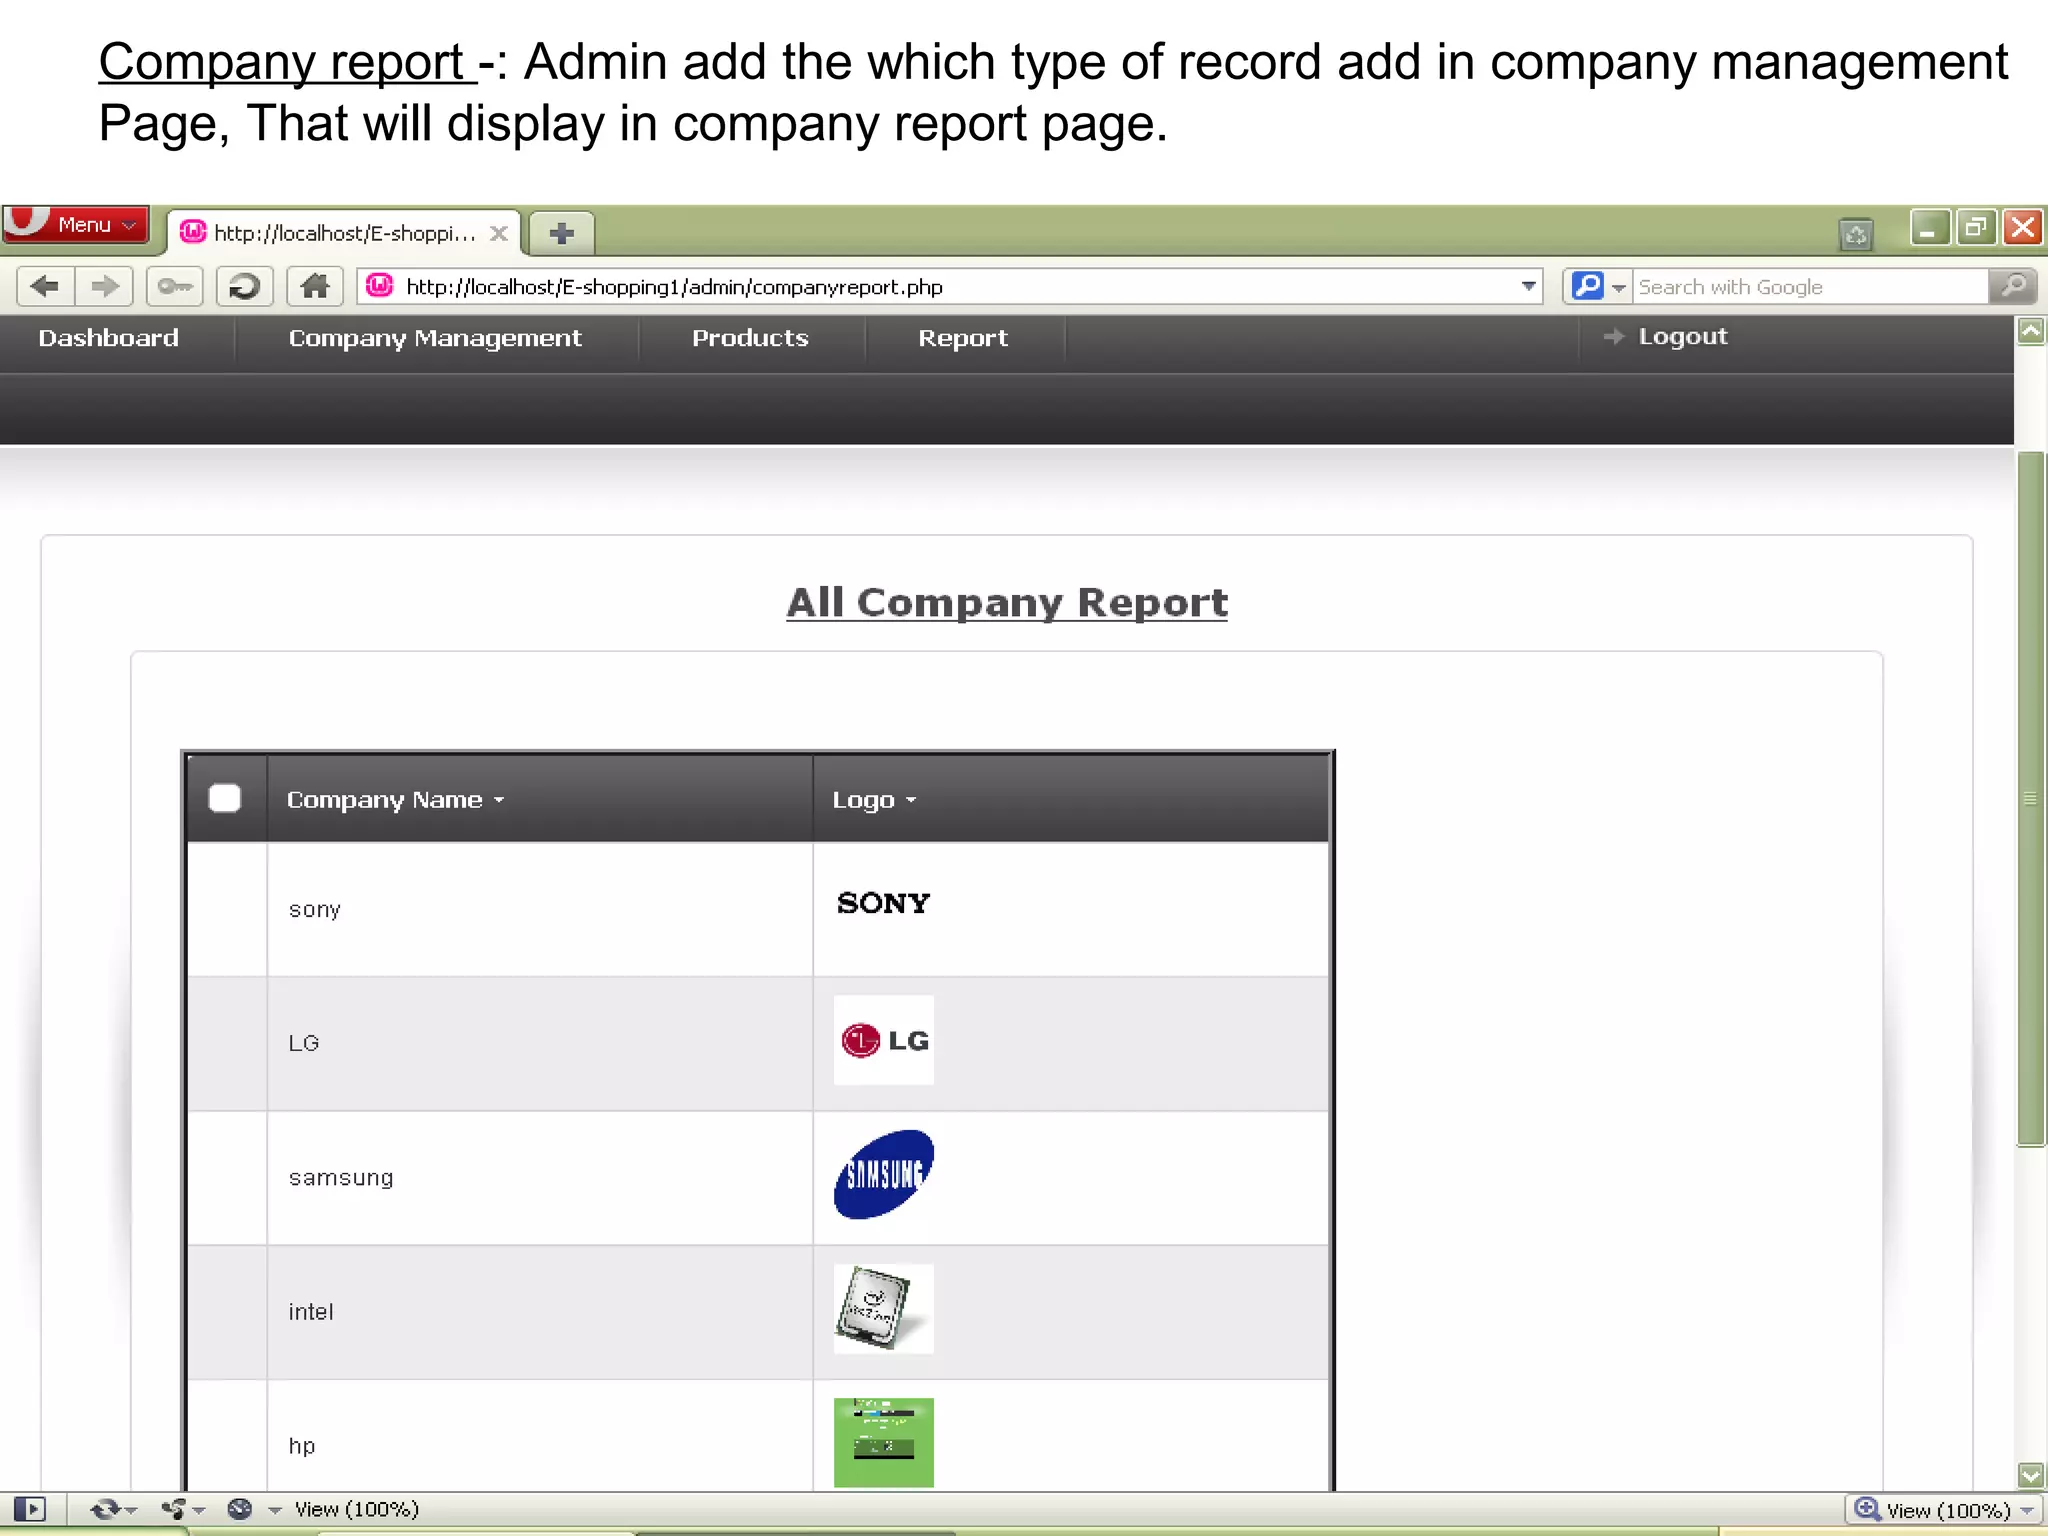
Task: Click the vertical scrollbar thumb
Action: point(2031,798)
